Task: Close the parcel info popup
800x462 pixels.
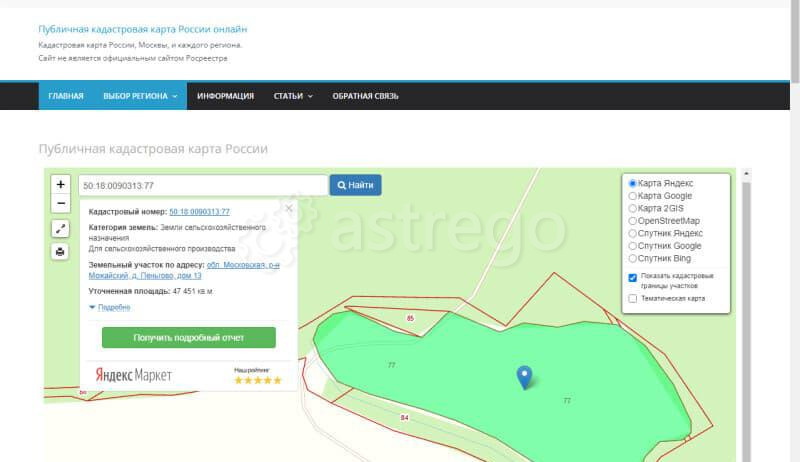Action: pyautogui.click(x=289, y=209)
